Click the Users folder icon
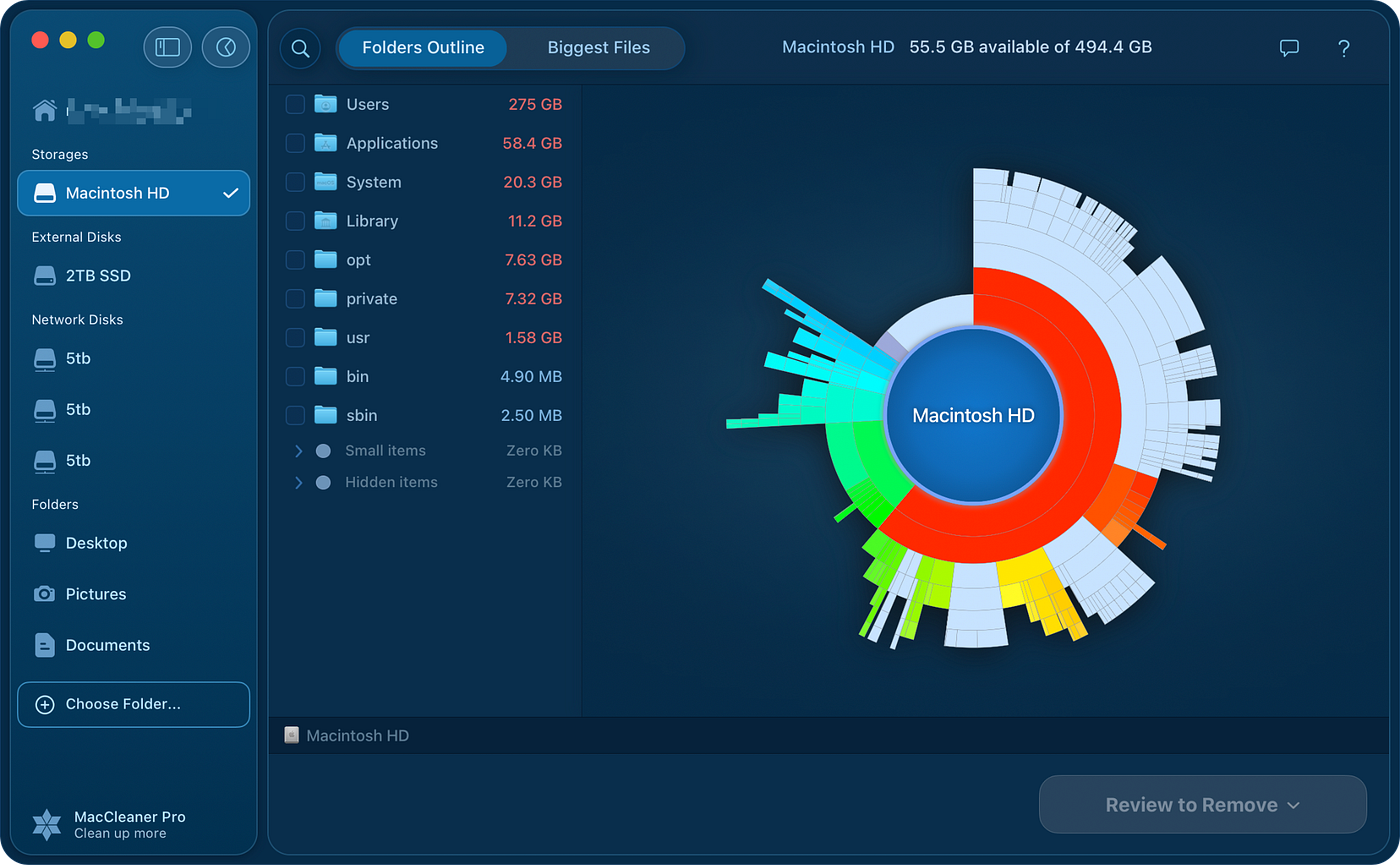Screen dimensions: 1400x865 tap(325, 104)
